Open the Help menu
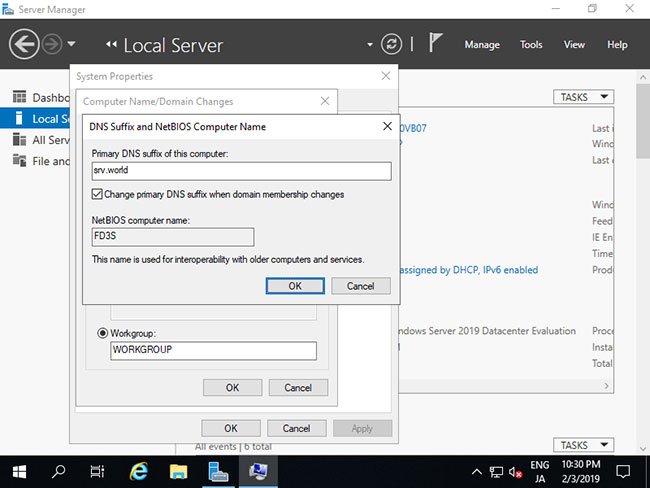 [617, 45]
